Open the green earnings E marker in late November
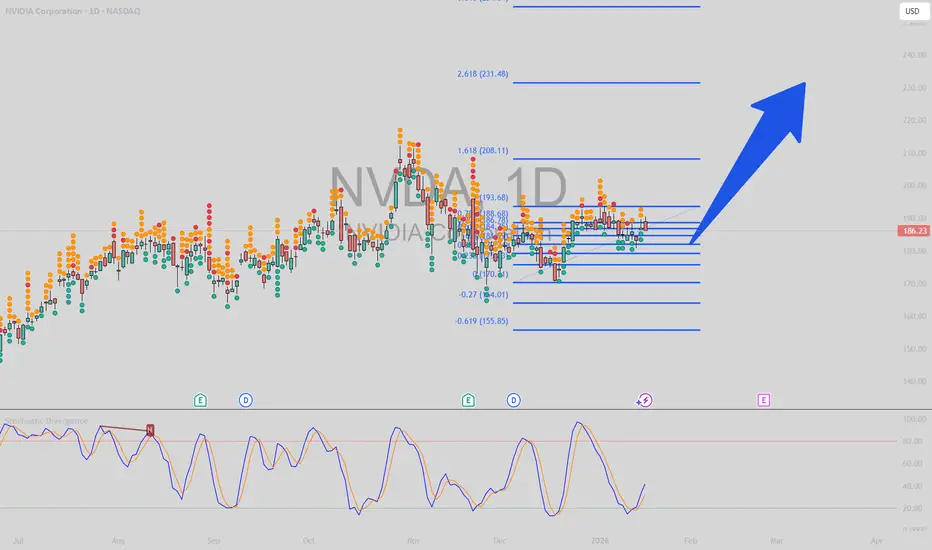Image resolution: width=932 pixels, height=550 pixels. [x=468, y=400]
